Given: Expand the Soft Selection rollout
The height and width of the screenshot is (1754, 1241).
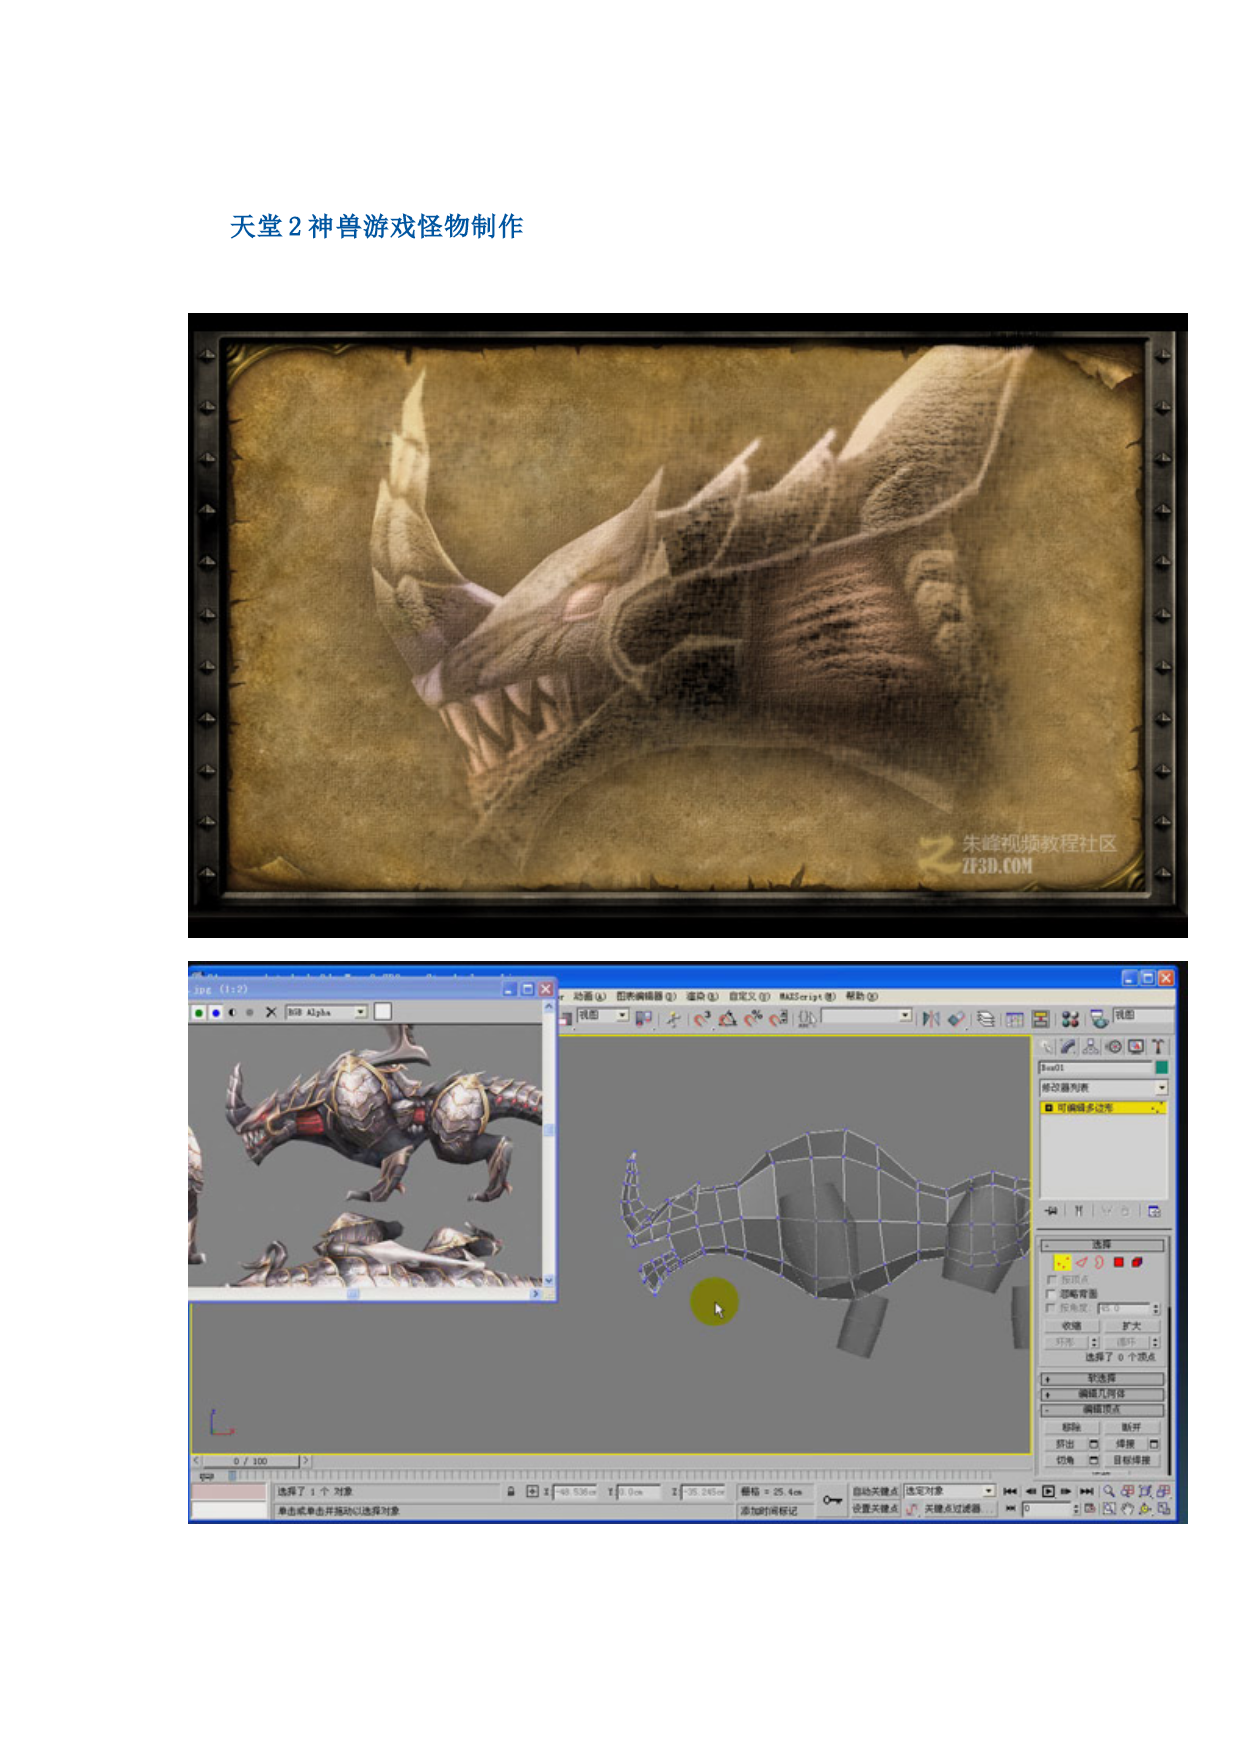Looking at the screenshot, I should [1102, 1379].
